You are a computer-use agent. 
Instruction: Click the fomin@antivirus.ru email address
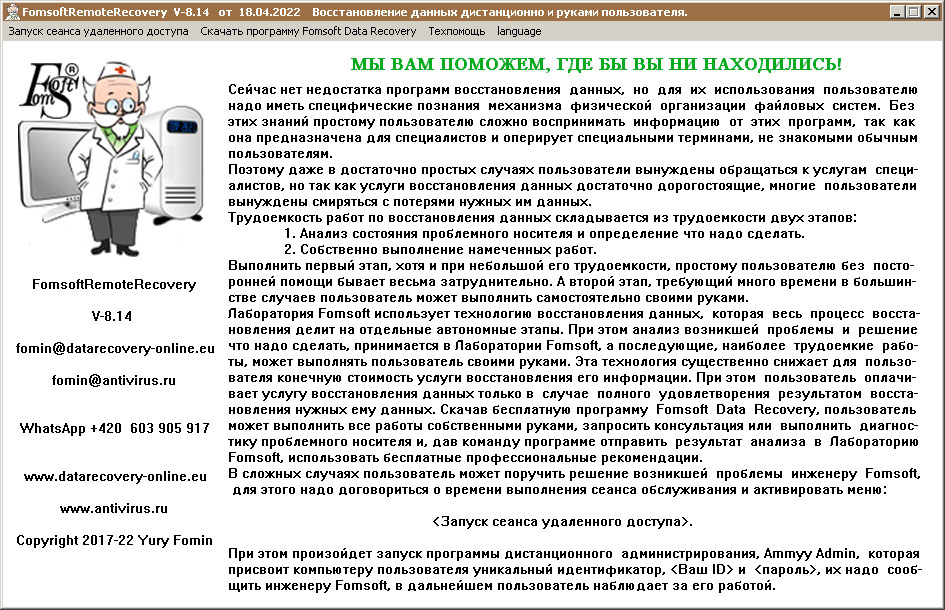pos(113,380)
